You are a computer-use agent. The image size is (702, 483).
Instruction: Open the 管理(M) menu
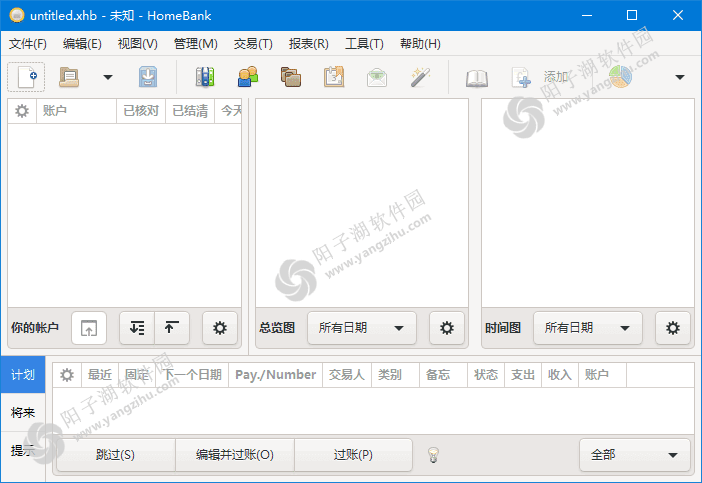196,44
